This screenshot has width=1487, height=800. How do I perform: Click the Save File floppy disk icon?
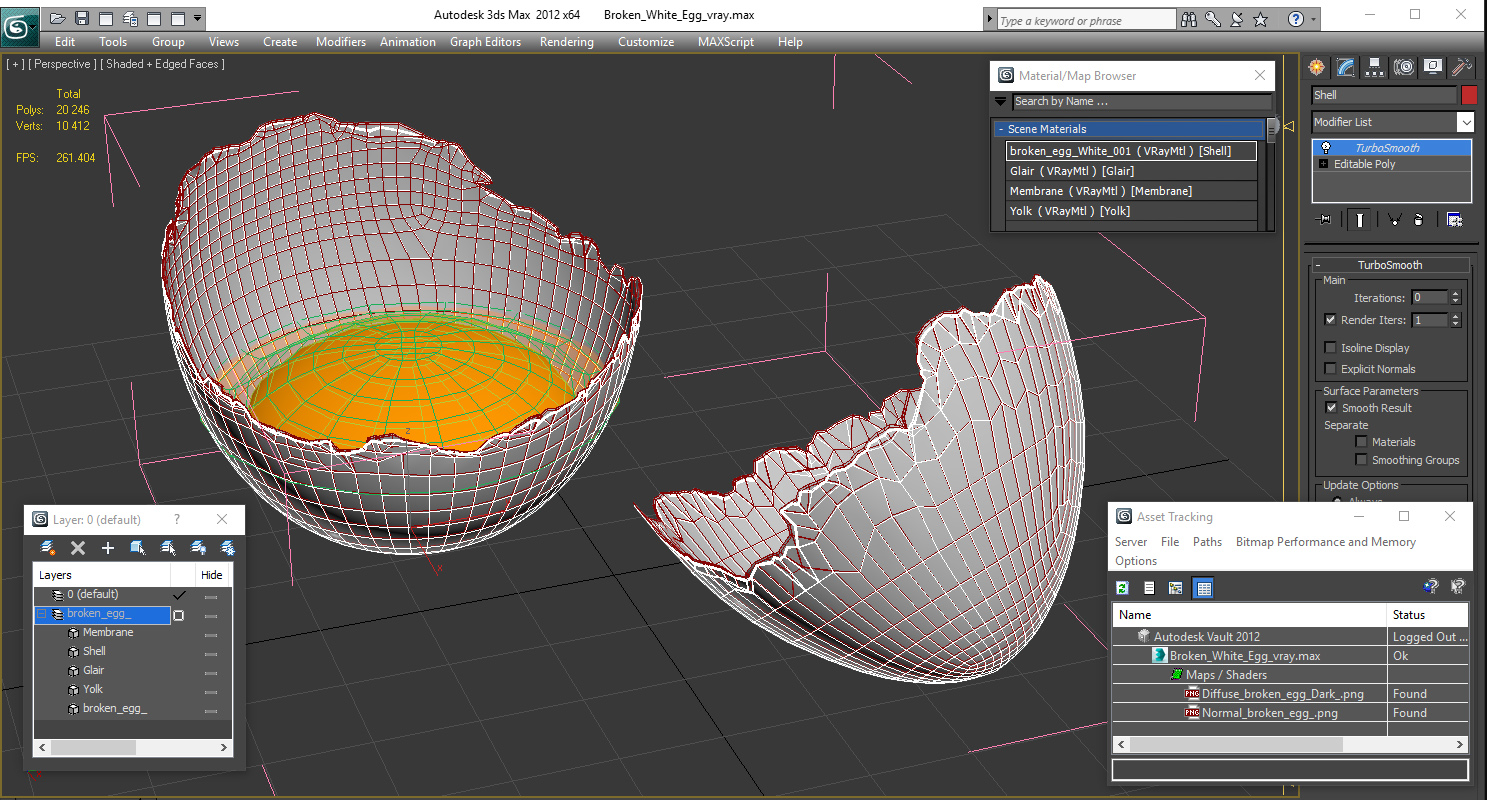click(81, 18)
